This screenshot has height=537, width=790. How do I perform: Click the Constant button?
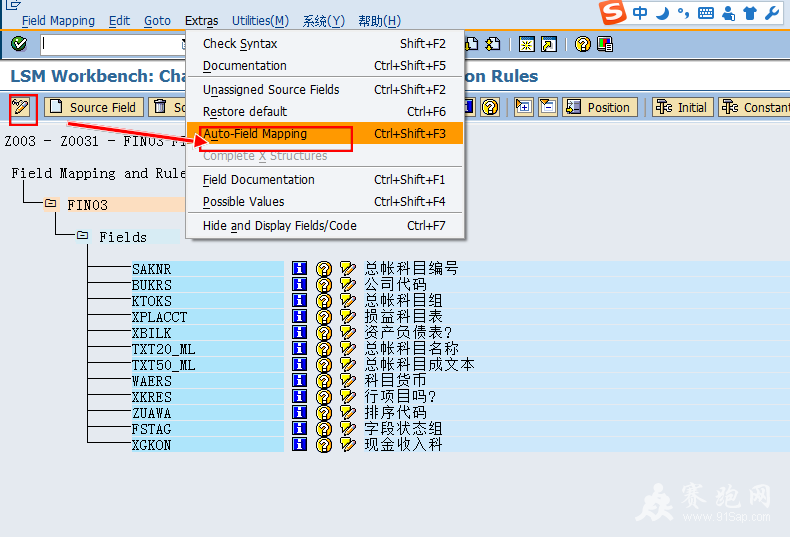pos(754,107)
